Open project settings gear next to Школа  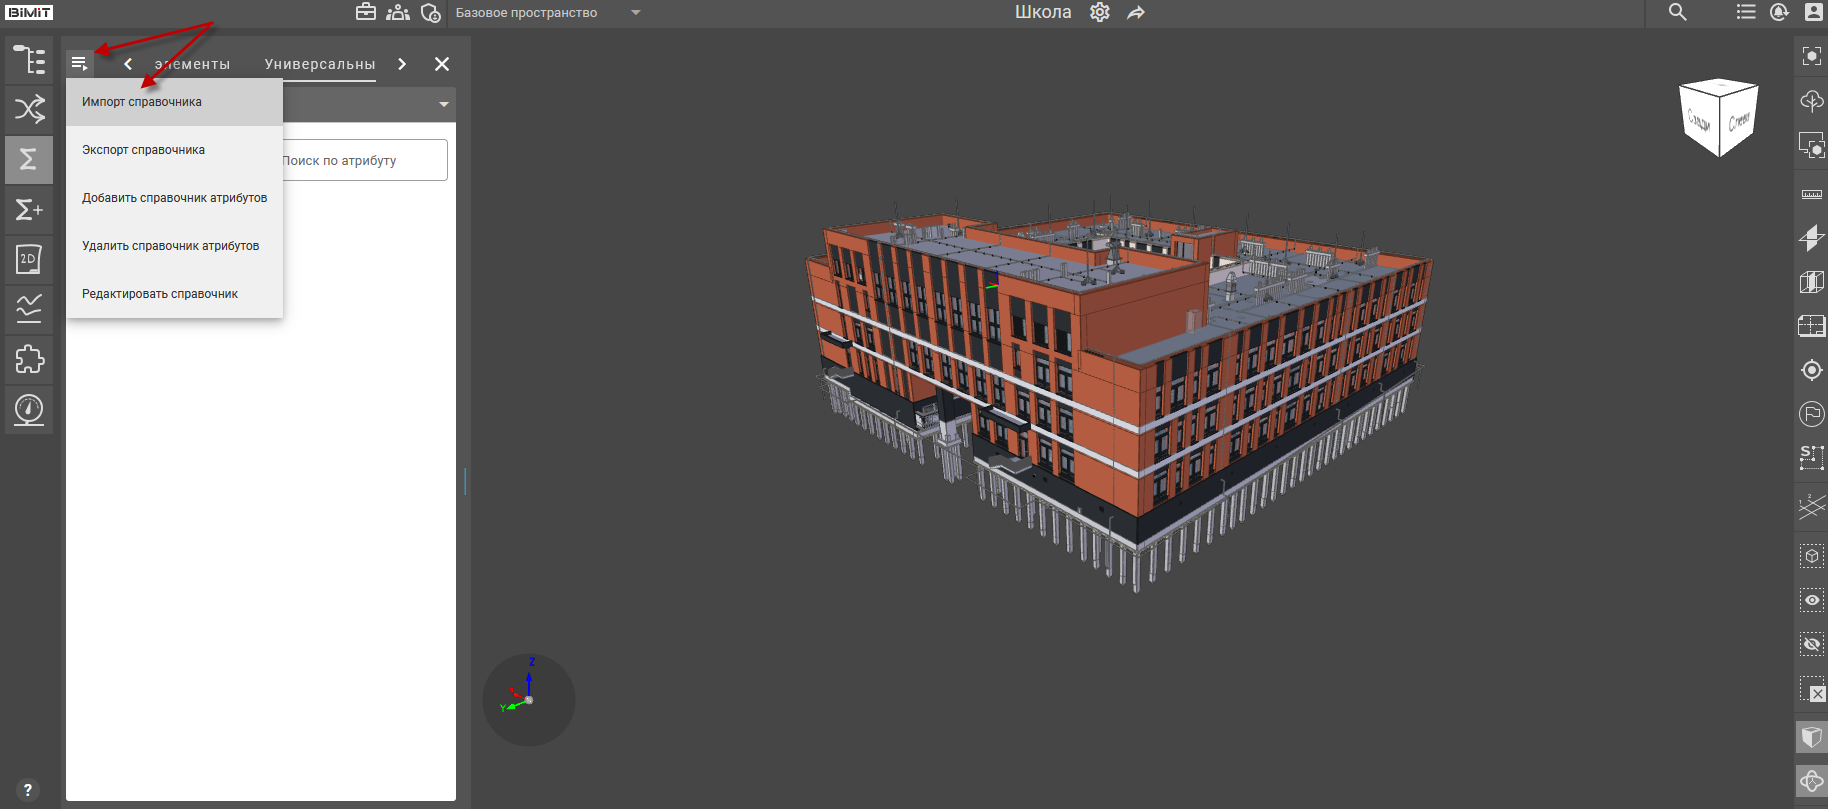pos(1100,12)
